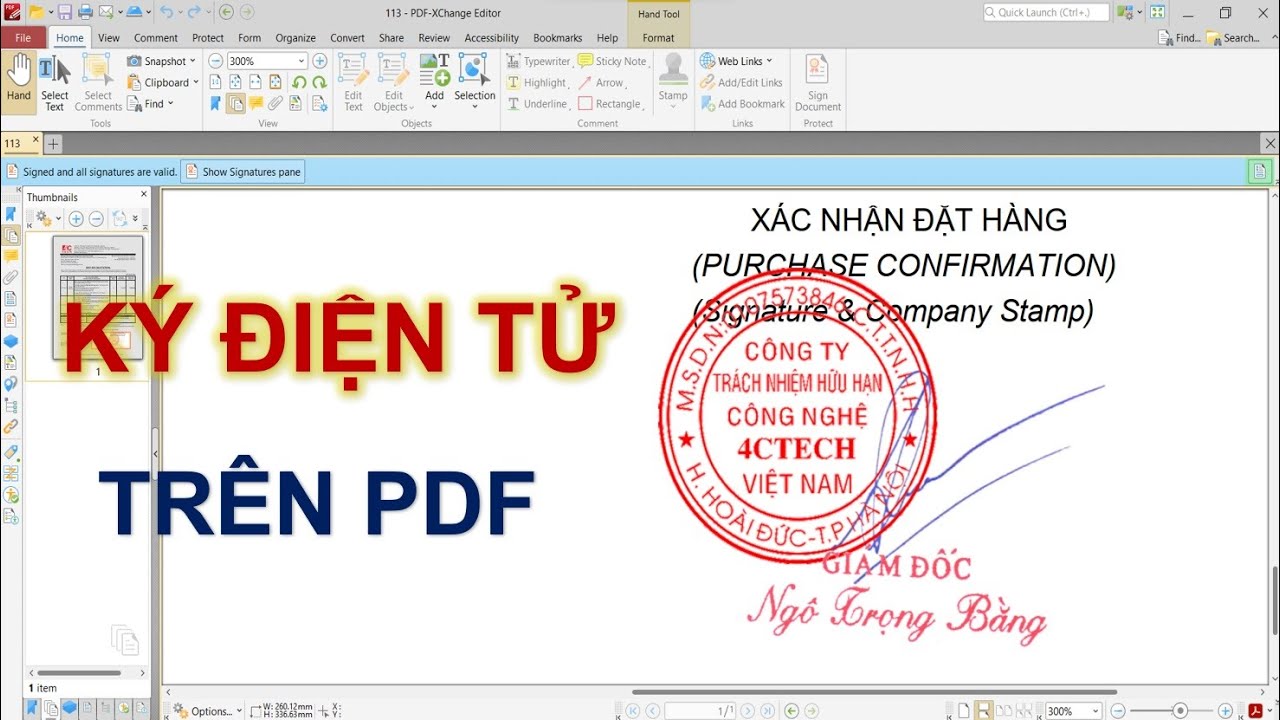The height and width of the screenshot is (720, 1280).
Task: Click the Save icon in quick access toolbar
Action: point(65,12)
